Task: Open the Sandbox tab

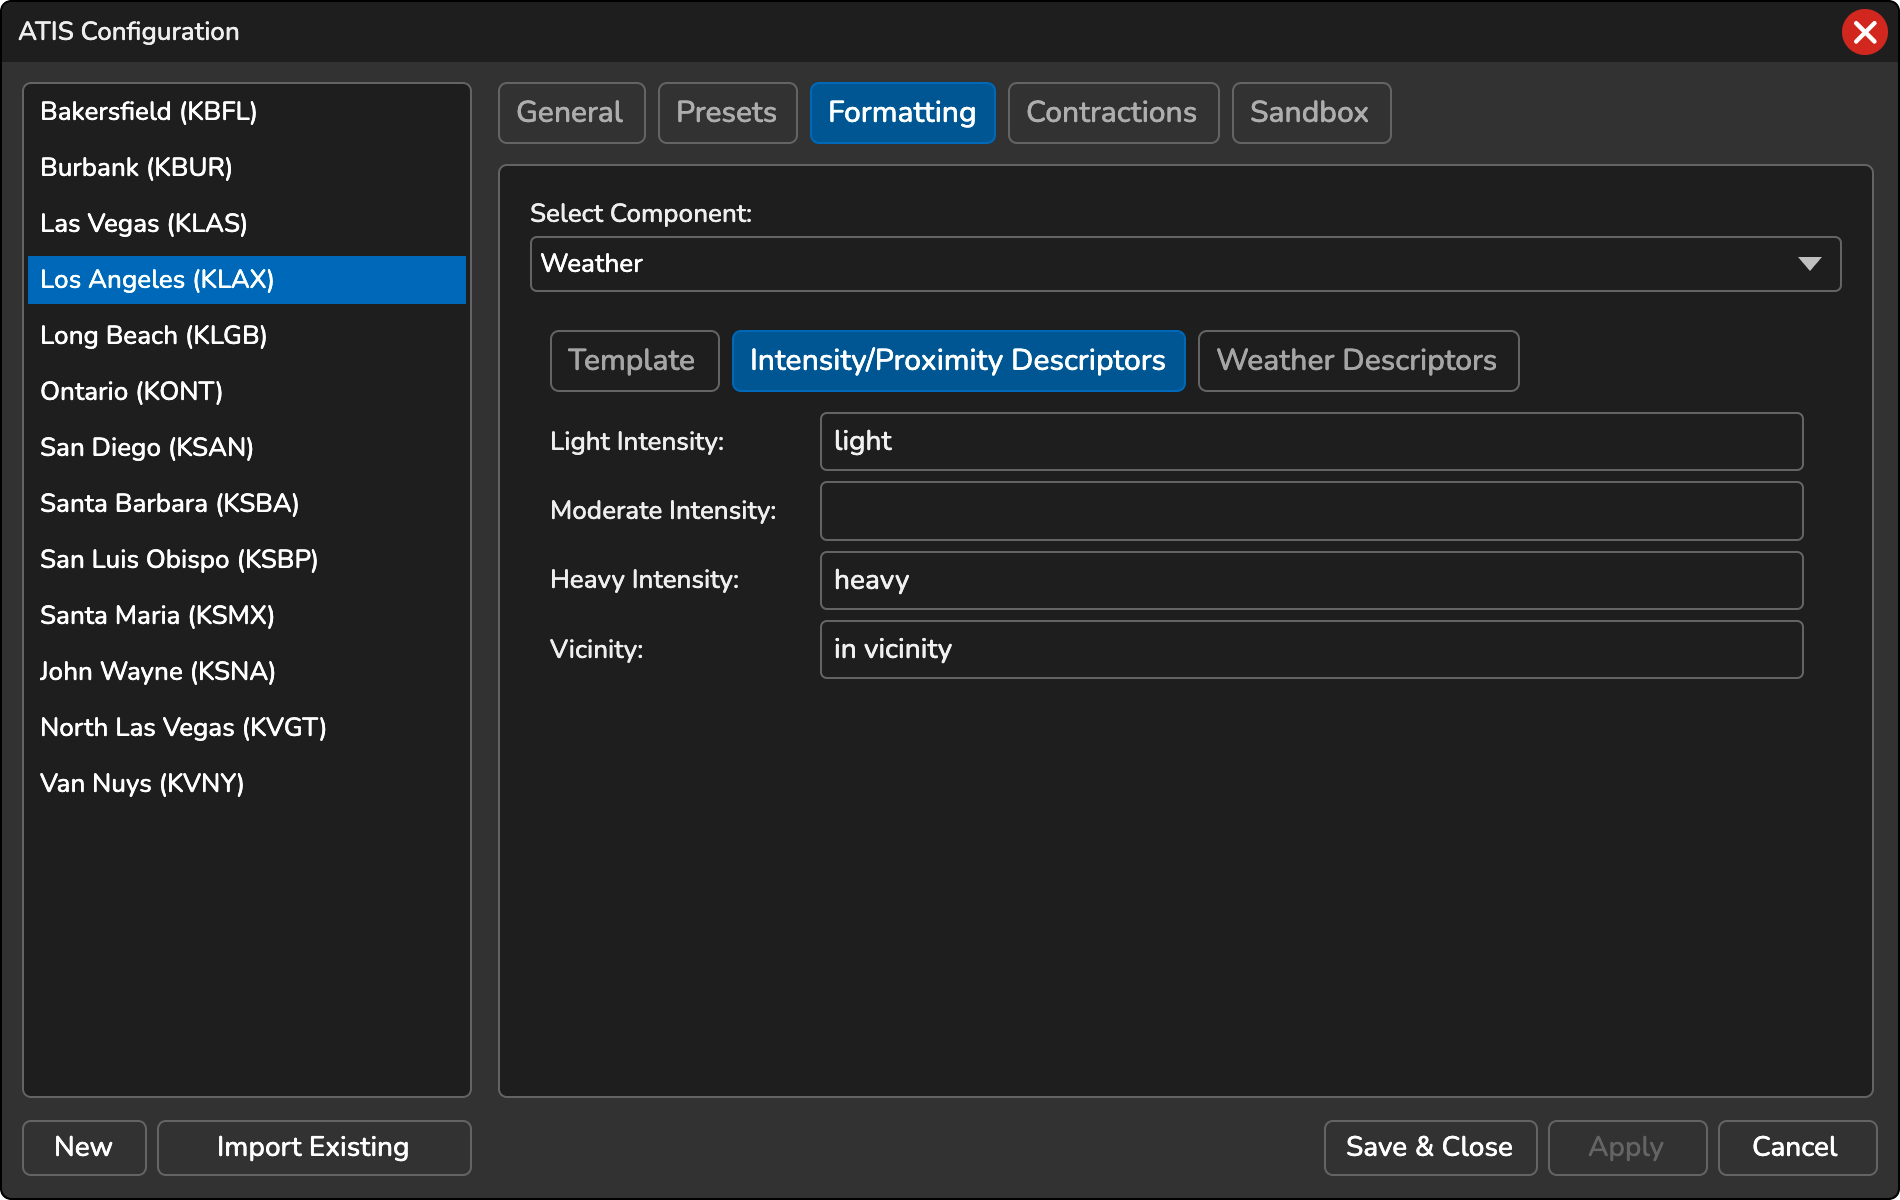Action: (1311, 113)
